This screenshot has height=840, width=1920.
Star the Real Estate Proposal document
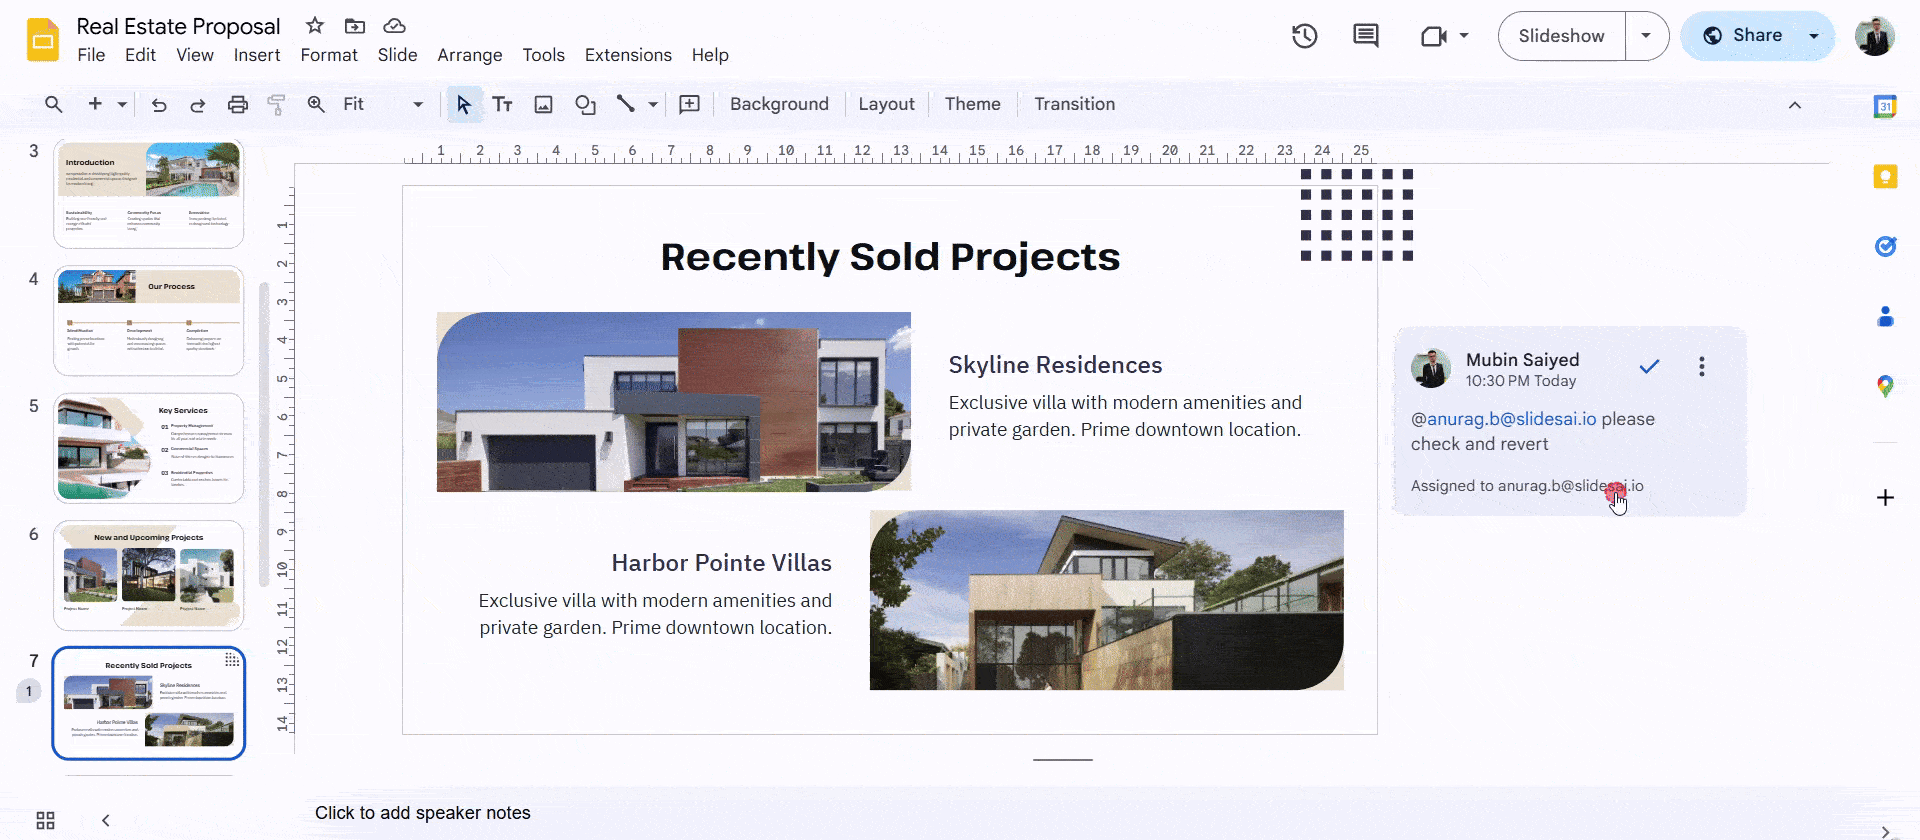pos(315,26)
